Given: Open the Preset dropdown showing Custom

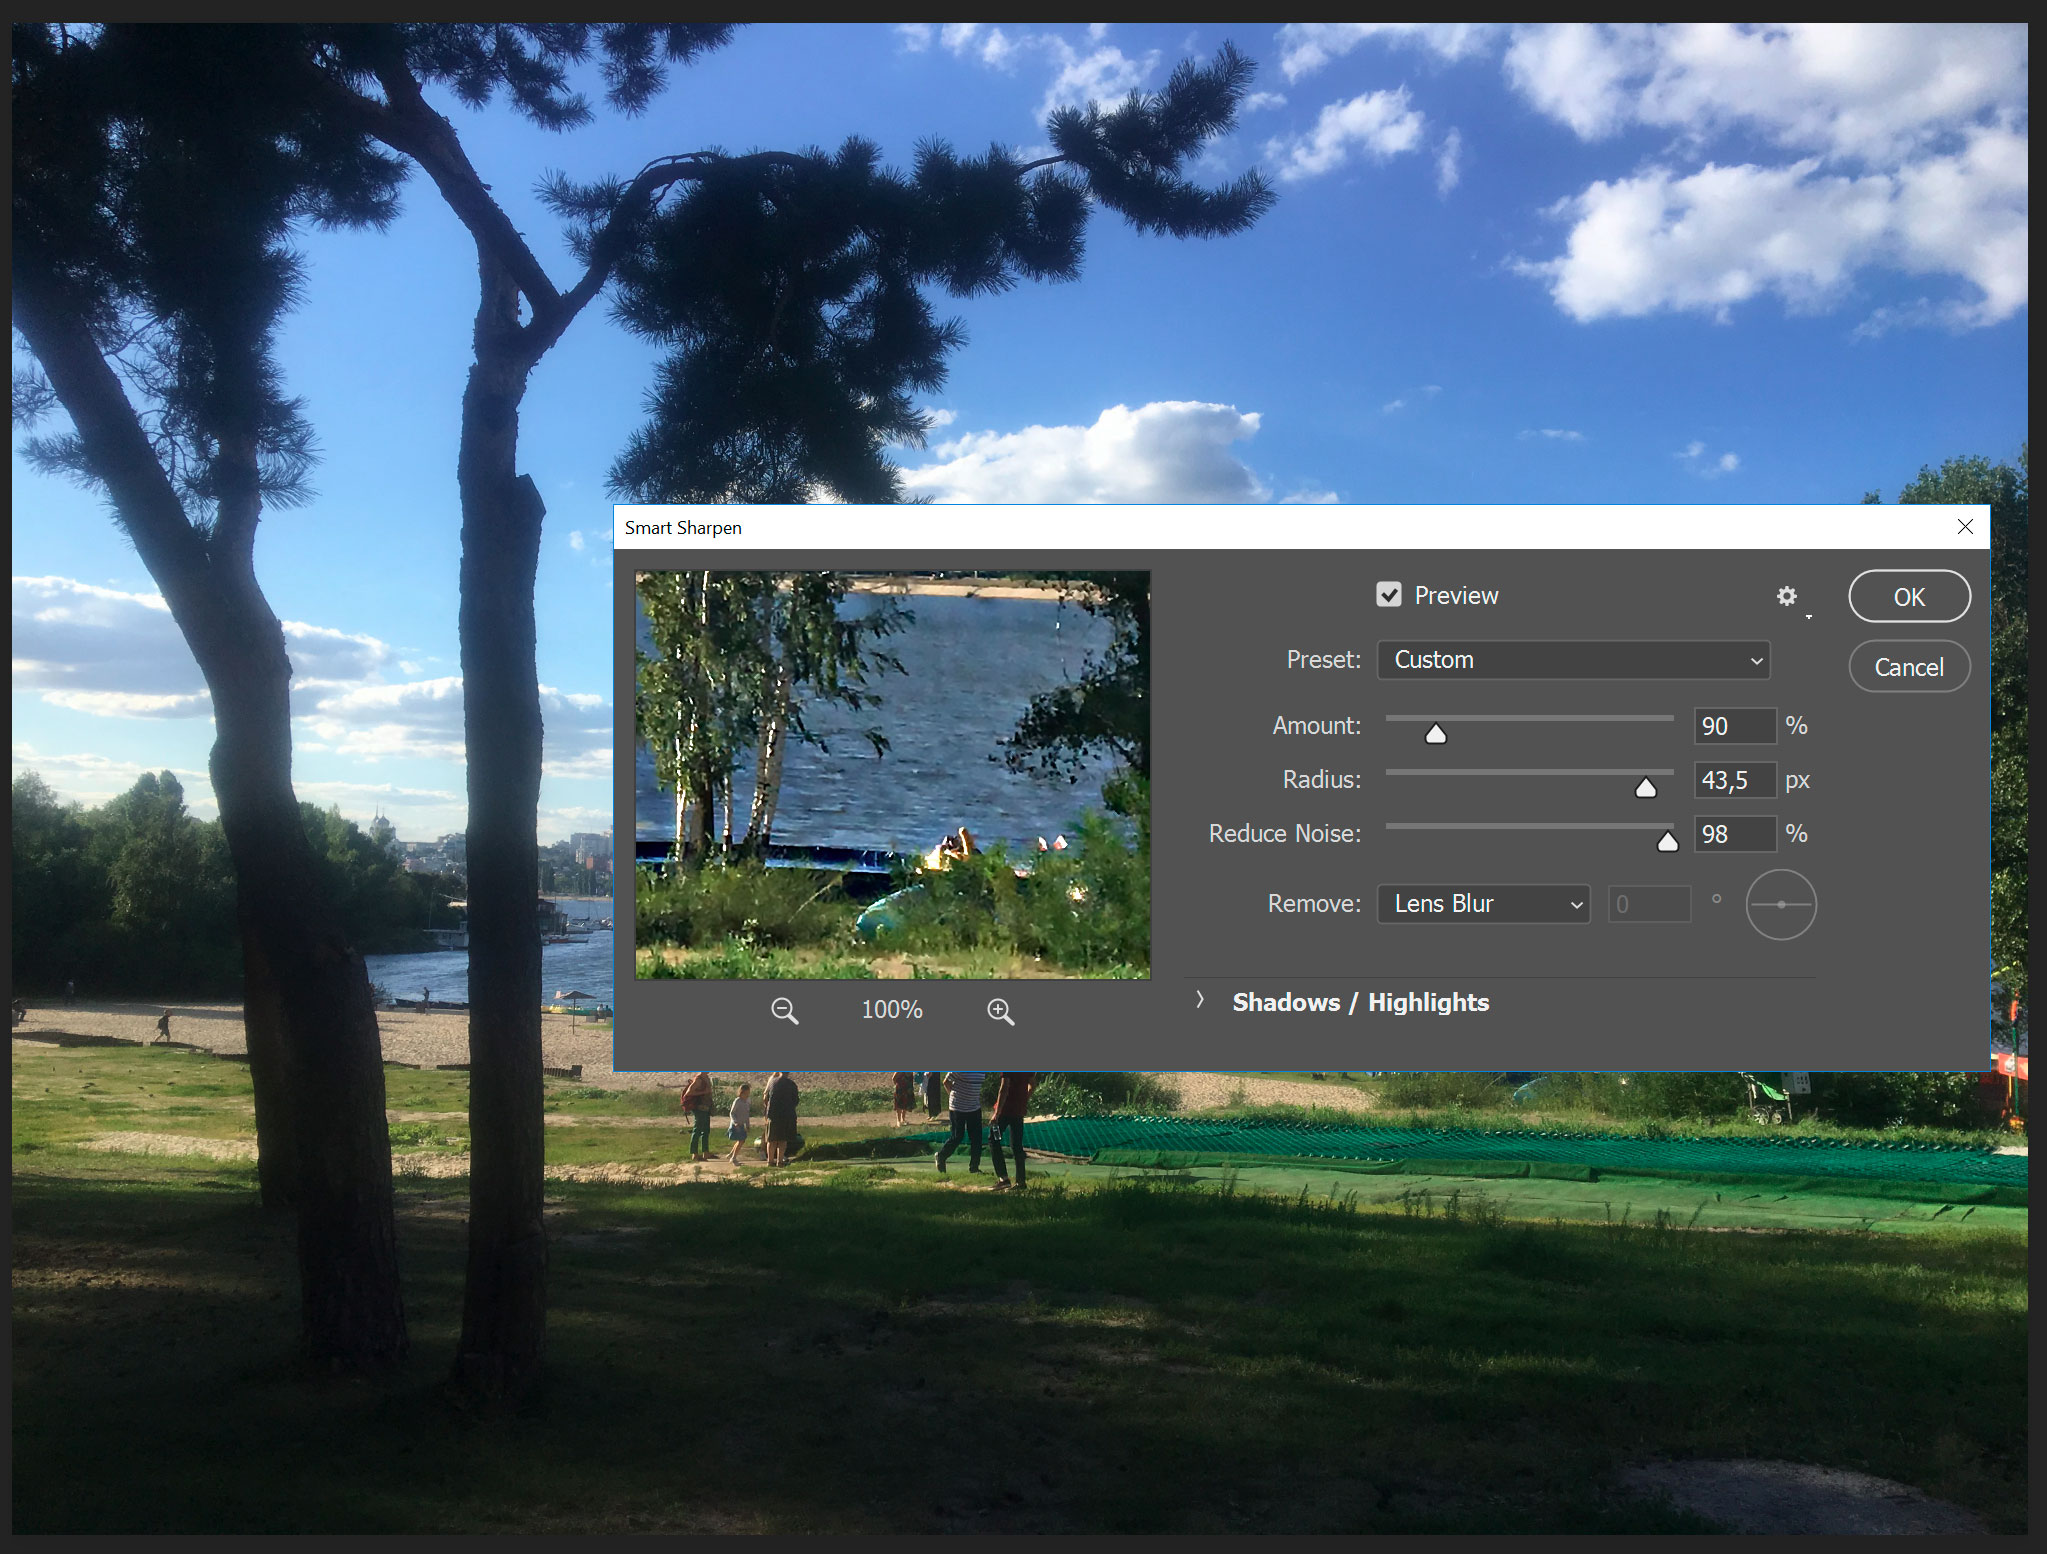Looking at the screenshot, I should [1572, 660].
